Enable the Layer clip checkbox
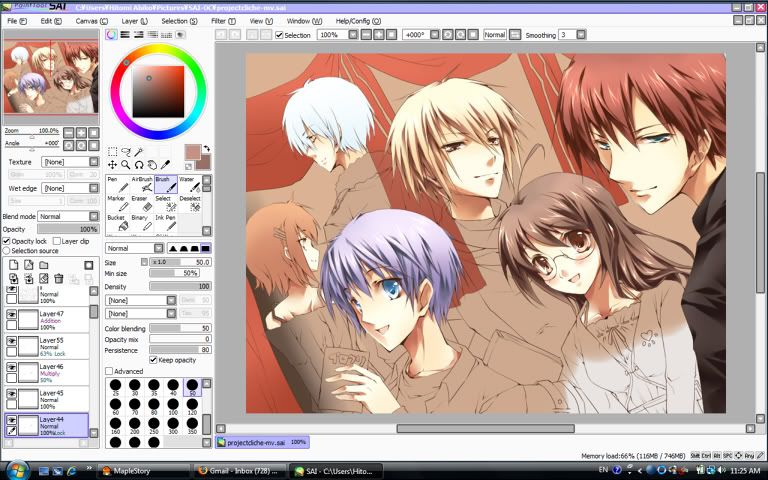 56,241
